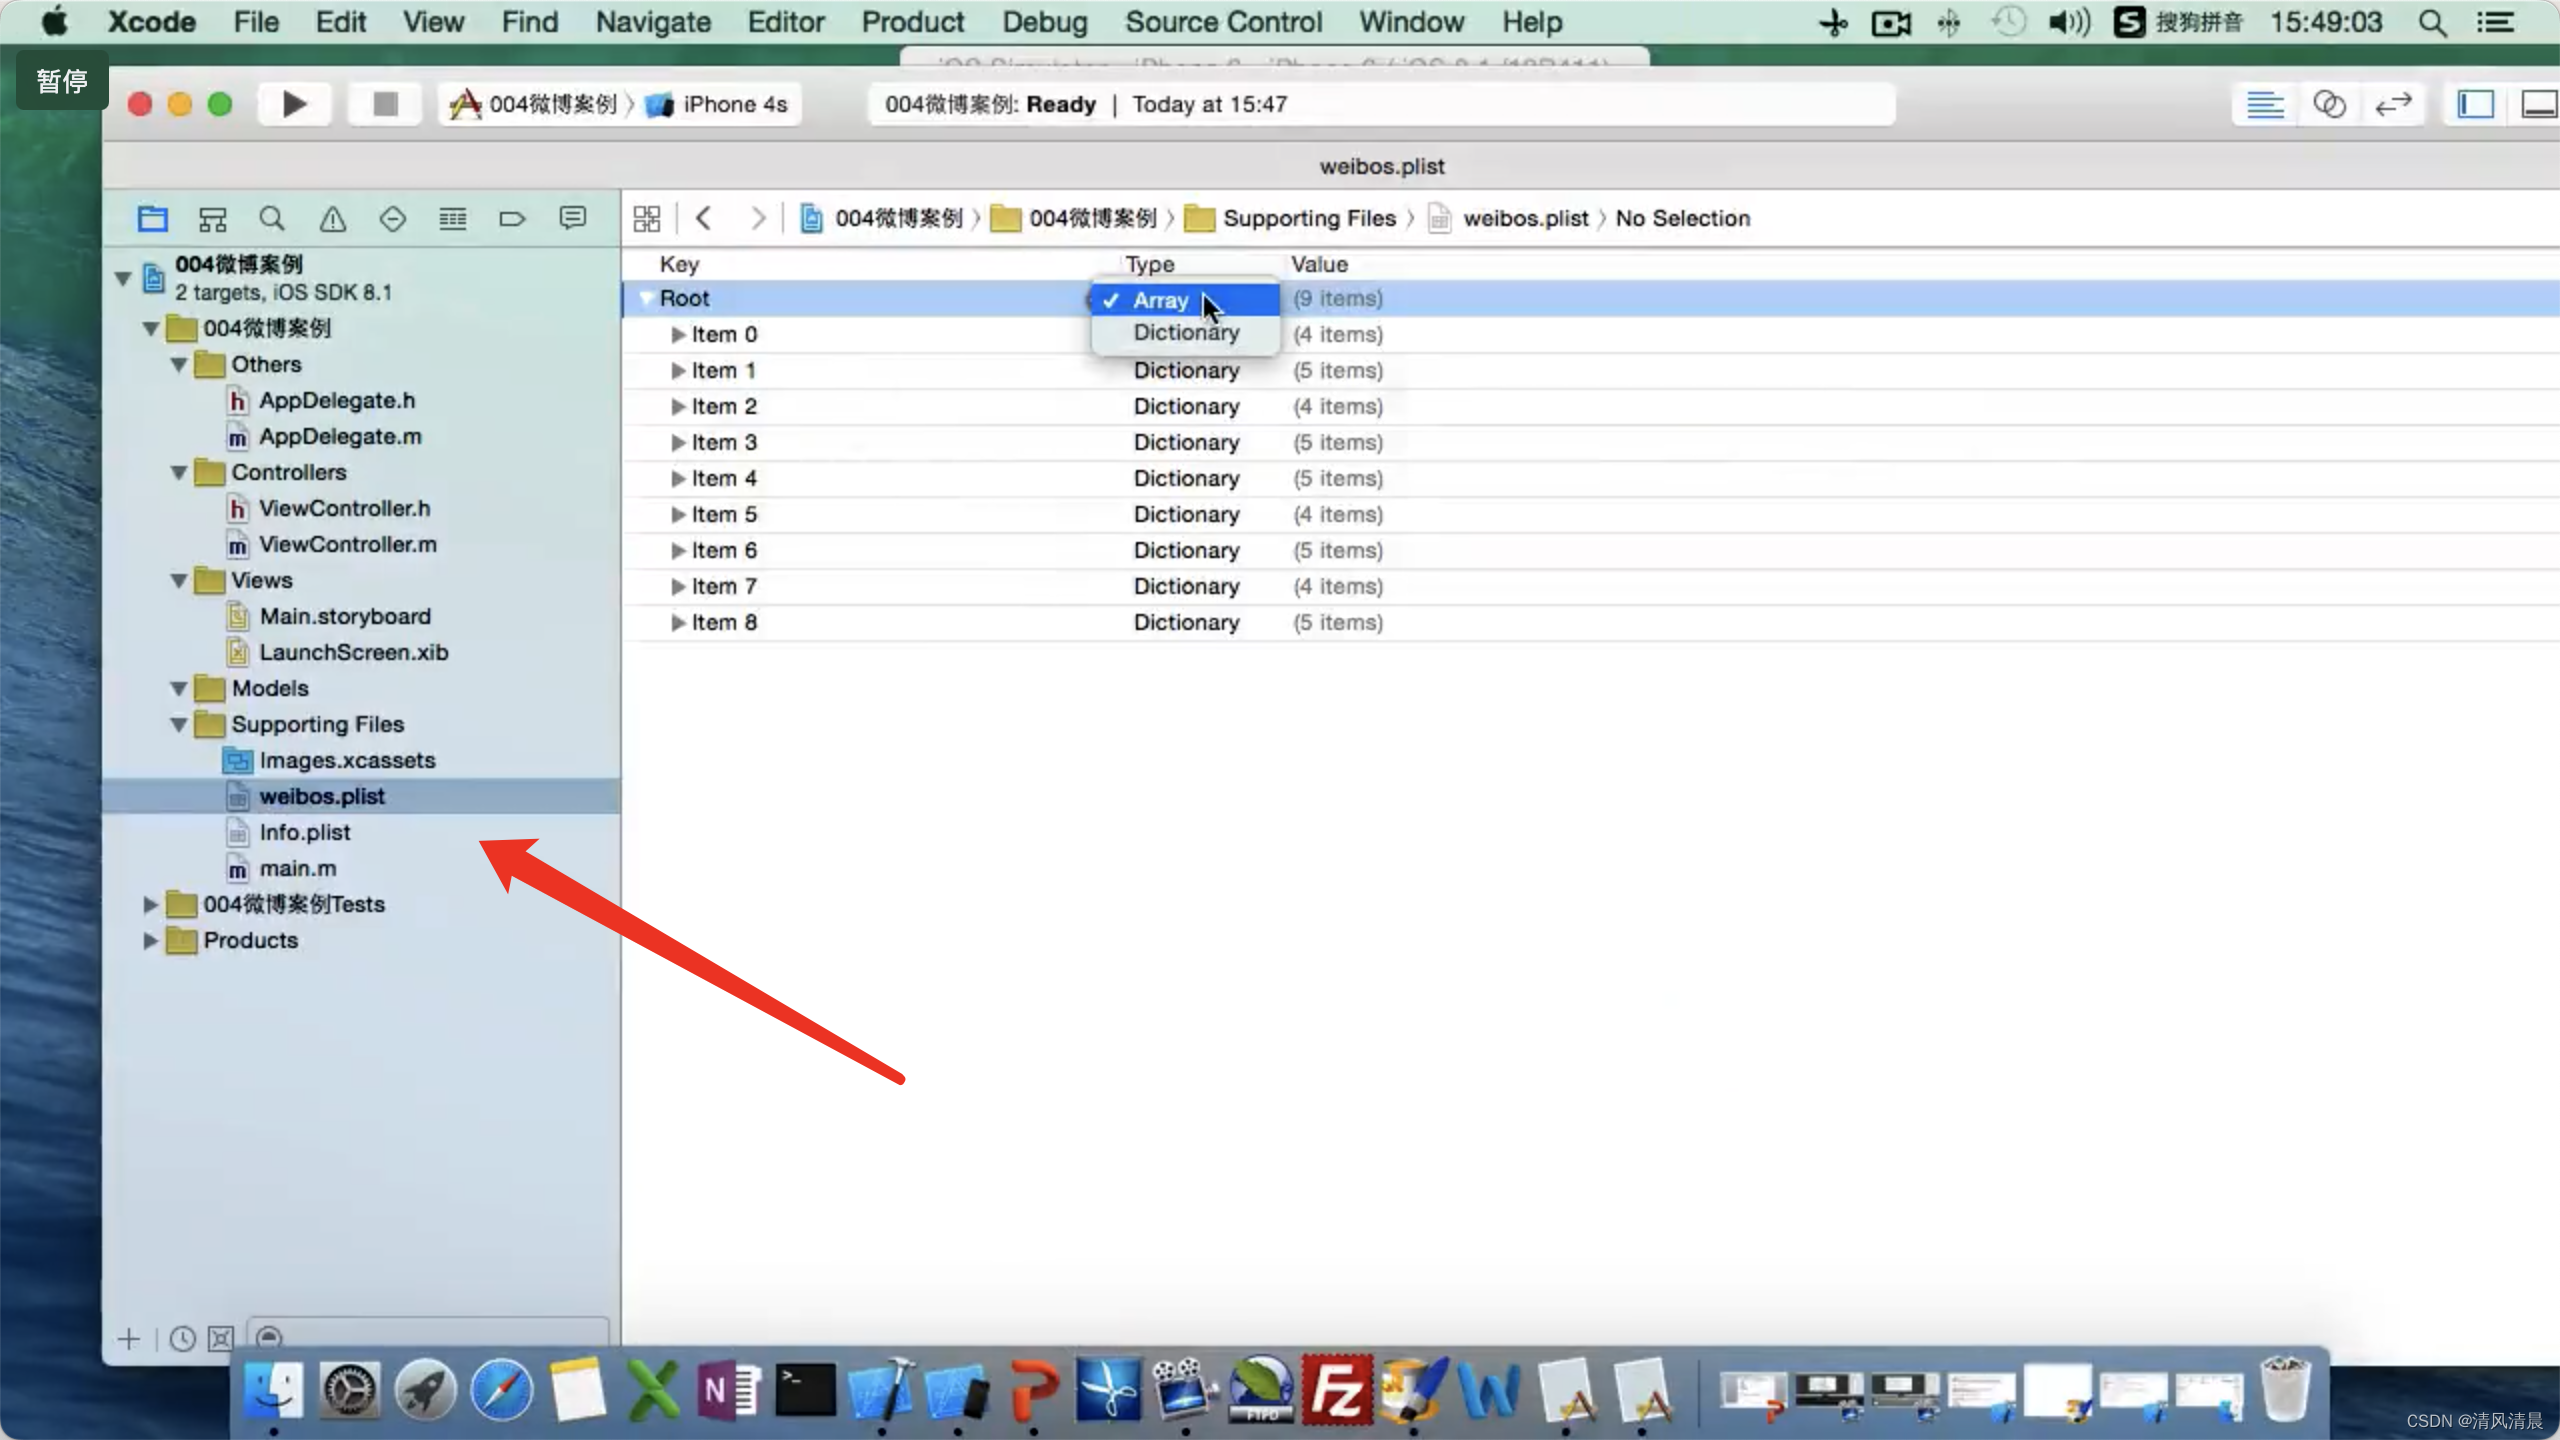
Task: Click the stop button in toolbar
Action: [383, 104]
